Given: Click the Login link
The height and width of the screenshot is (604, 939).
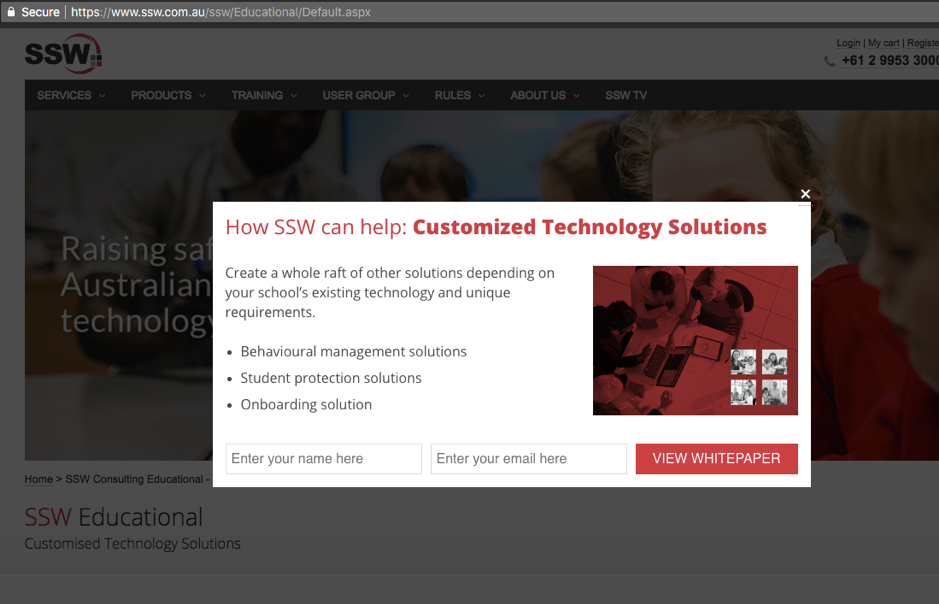Looking at the screenshot, I should (x=848, y=43).
